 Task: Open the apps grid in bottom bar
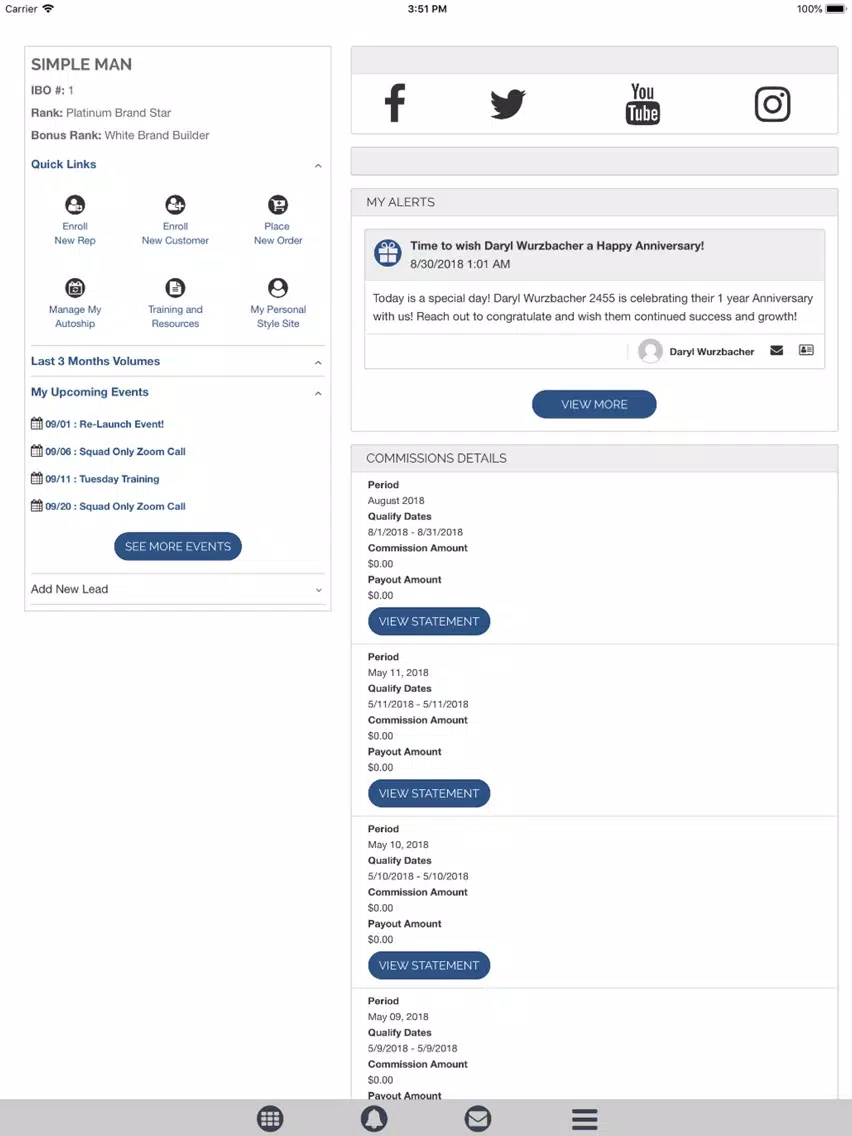pos(270,1118)
